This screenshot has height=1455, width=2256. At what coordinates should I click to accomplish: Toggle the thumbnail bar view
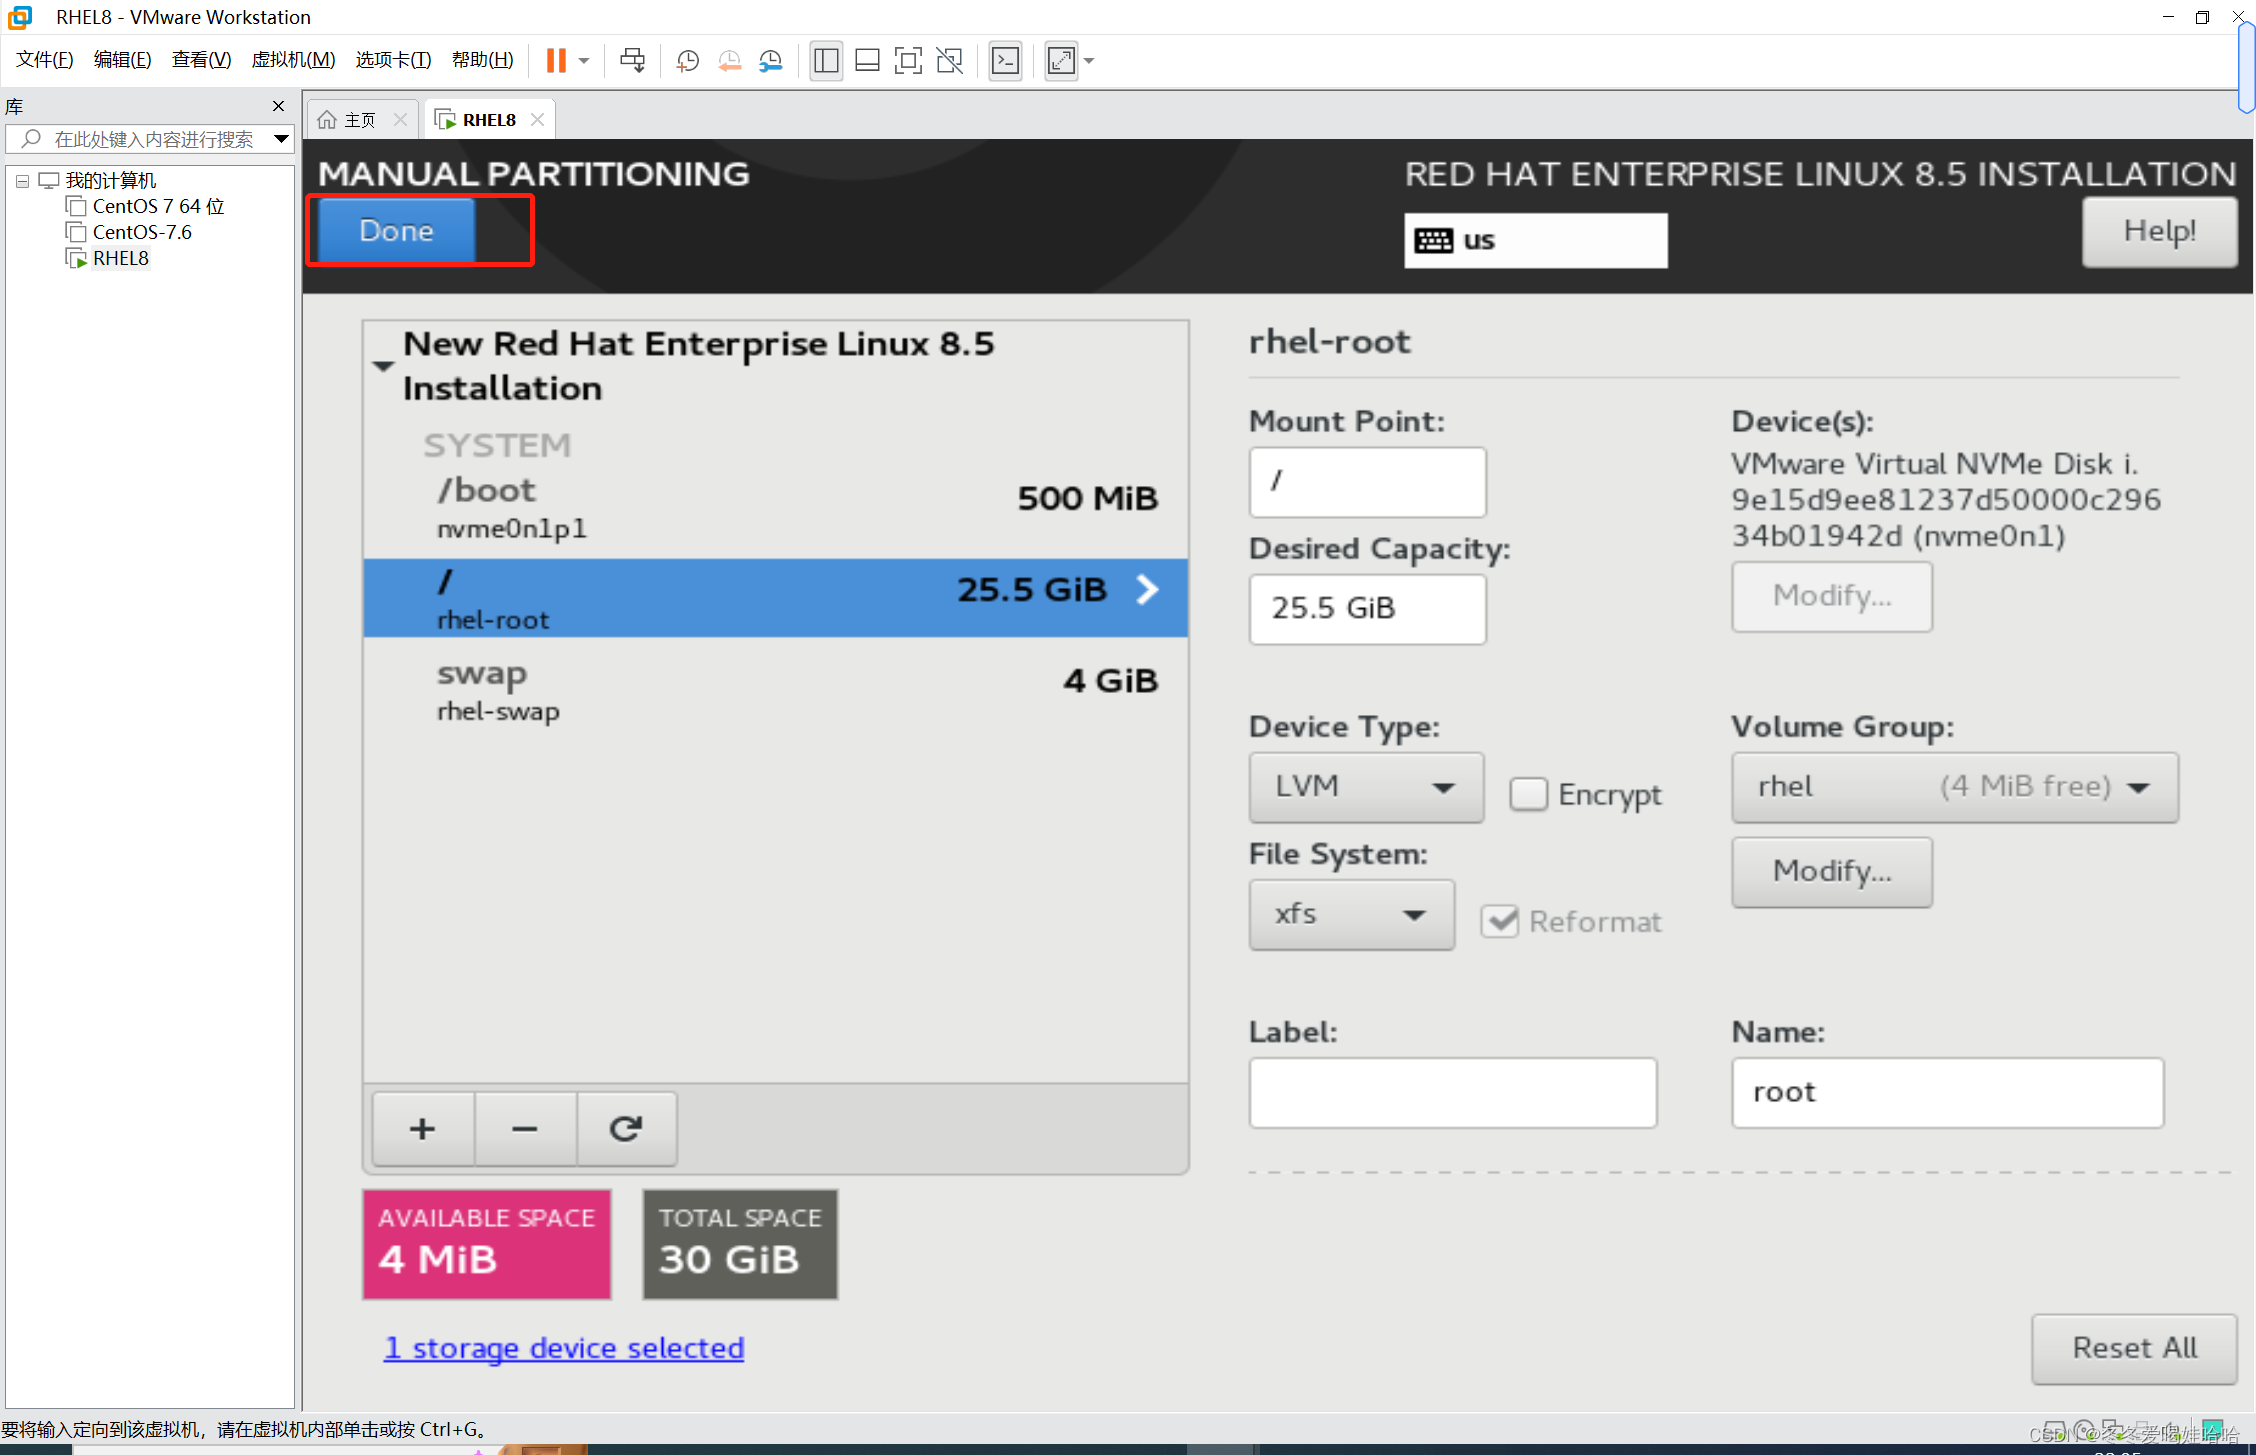click(x=867, y=61)
